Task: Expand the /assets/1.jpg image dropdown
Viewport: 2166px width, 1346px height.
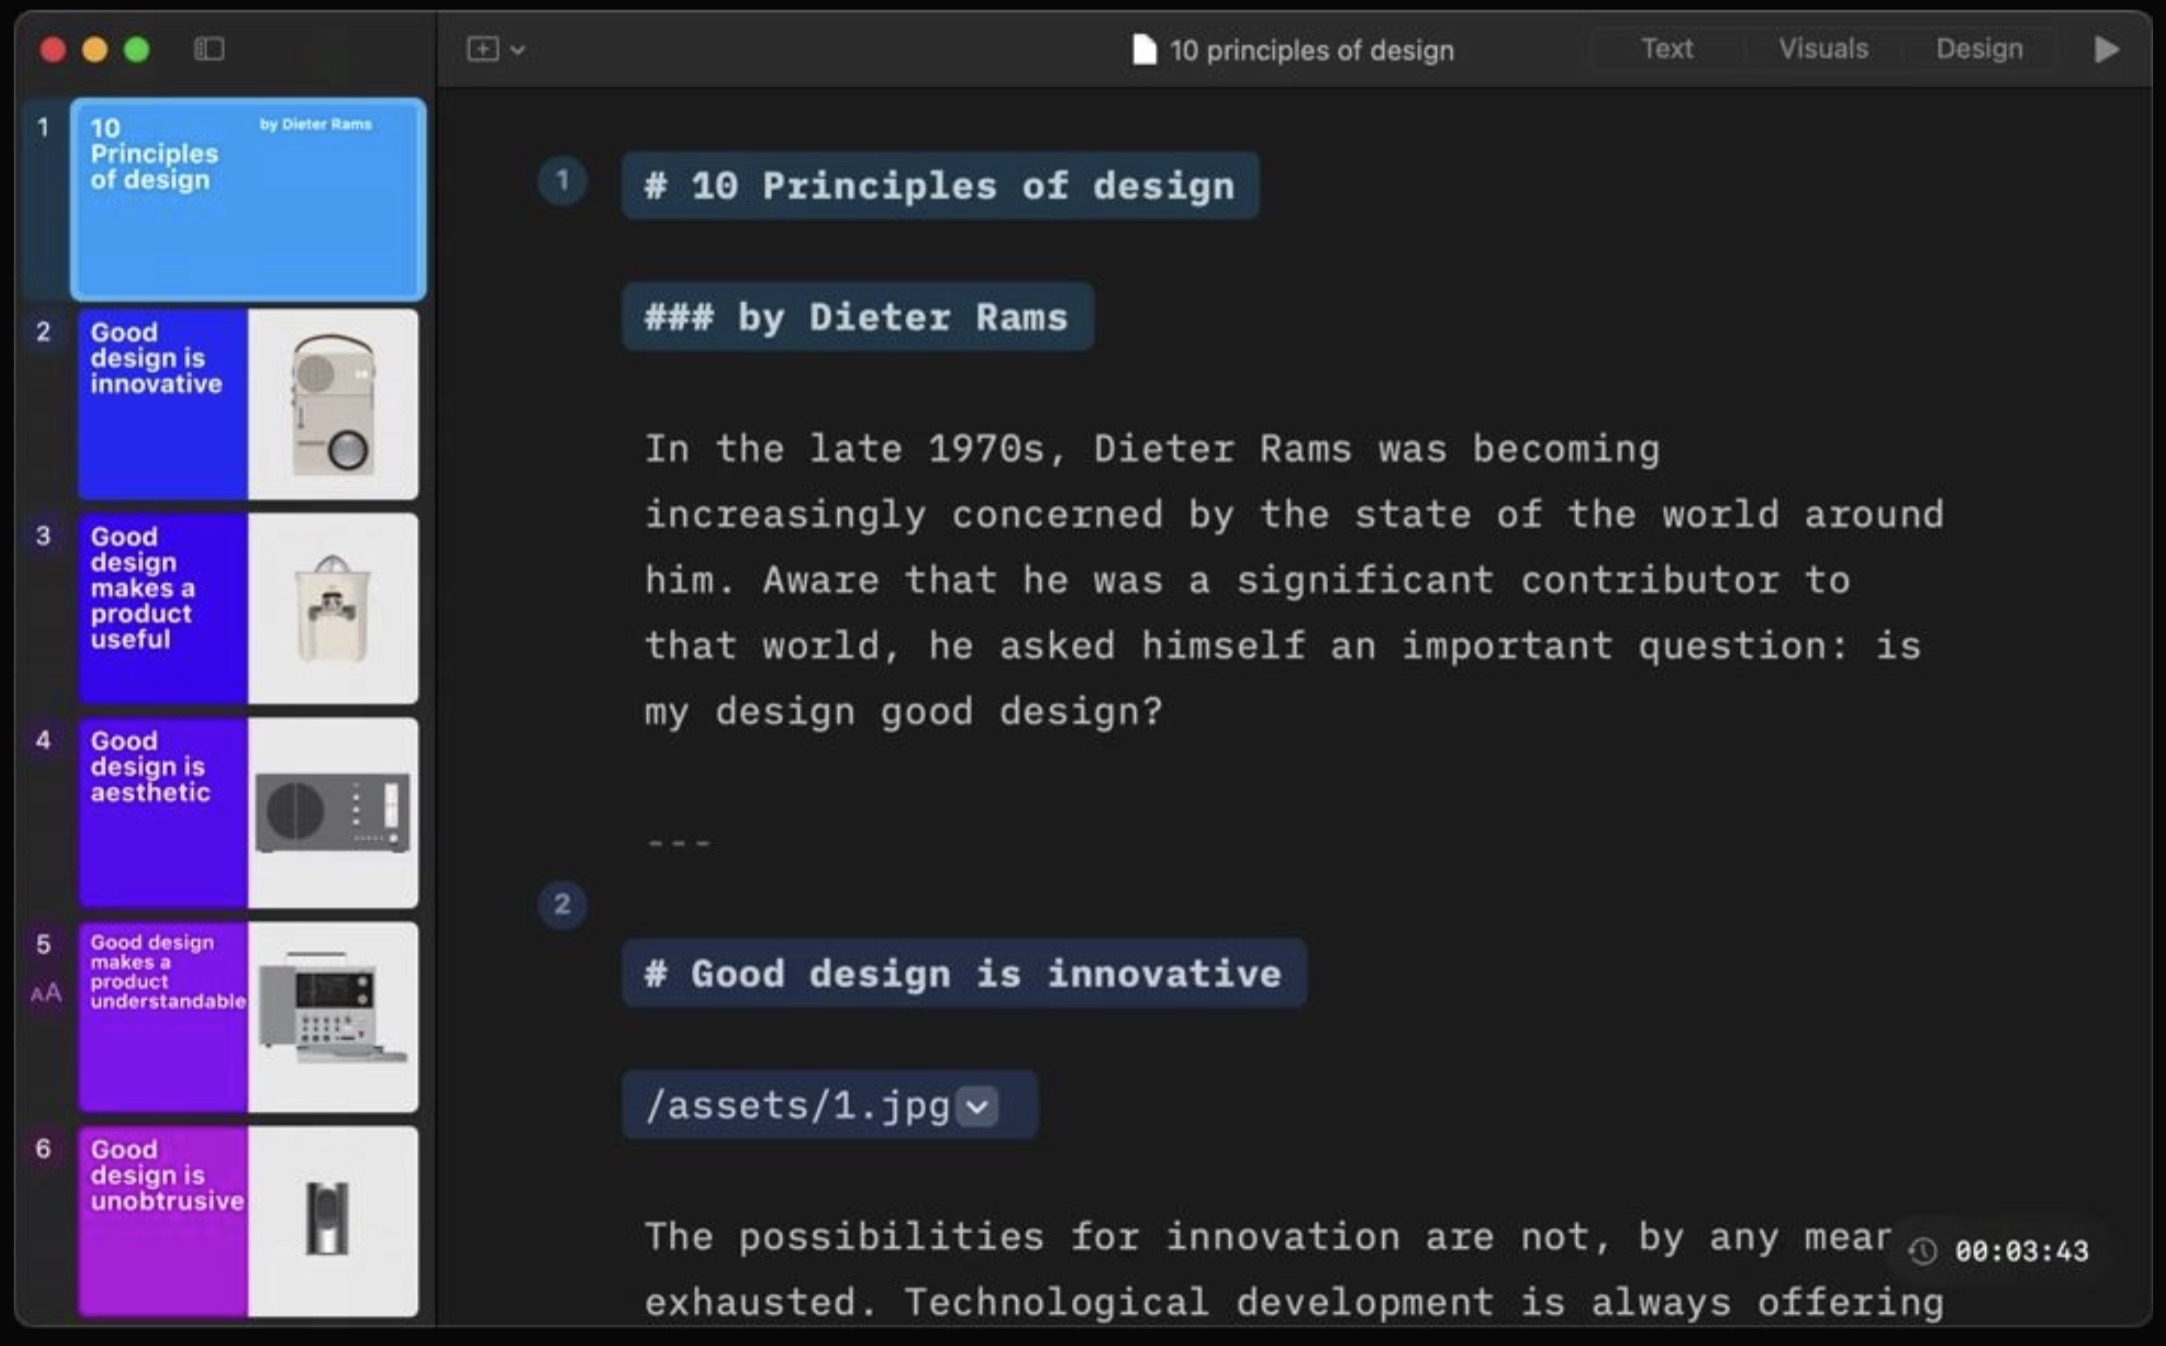Action: pyautogui.click(x=977, y=1106)
